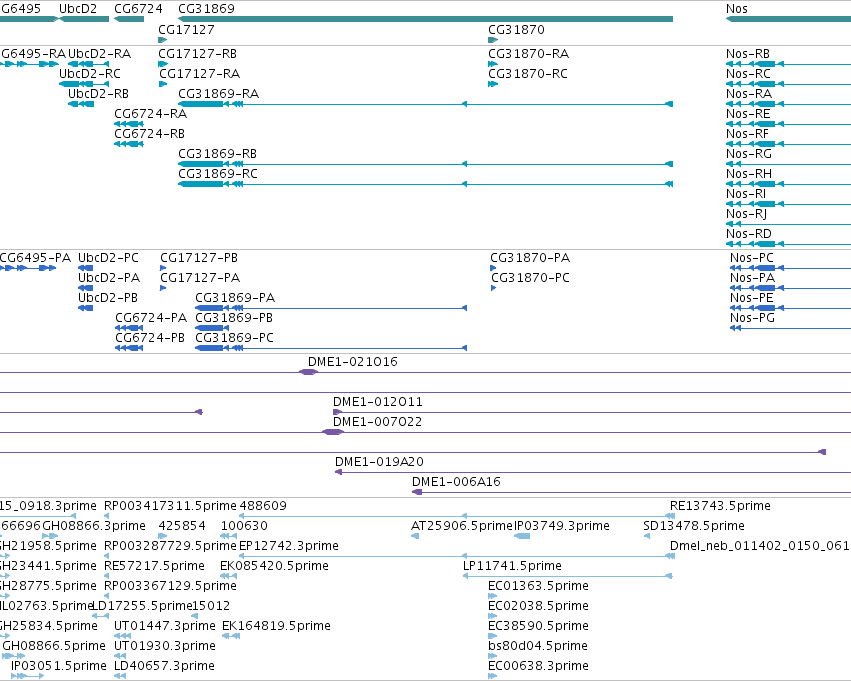The height and width of the screenshot is (681, 851).
Task: Click transcript Nos-RD label
Action: coord(748,234)
